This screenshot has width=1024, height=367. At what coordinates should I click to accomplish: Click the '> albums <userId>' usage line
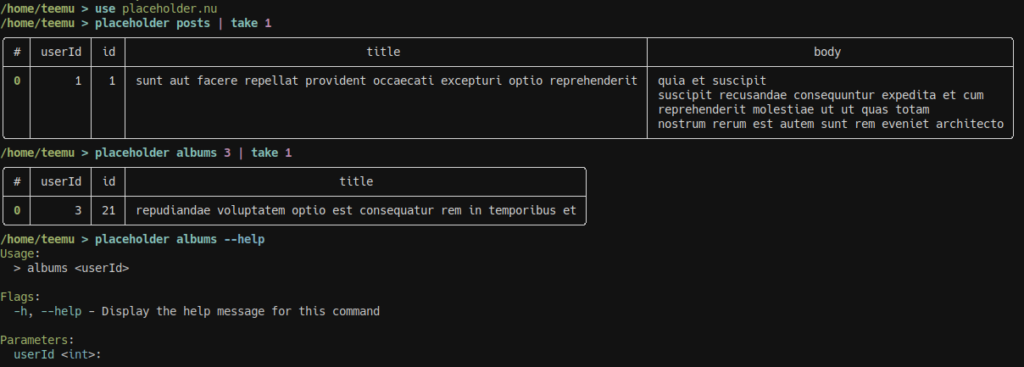coord(71,268)
